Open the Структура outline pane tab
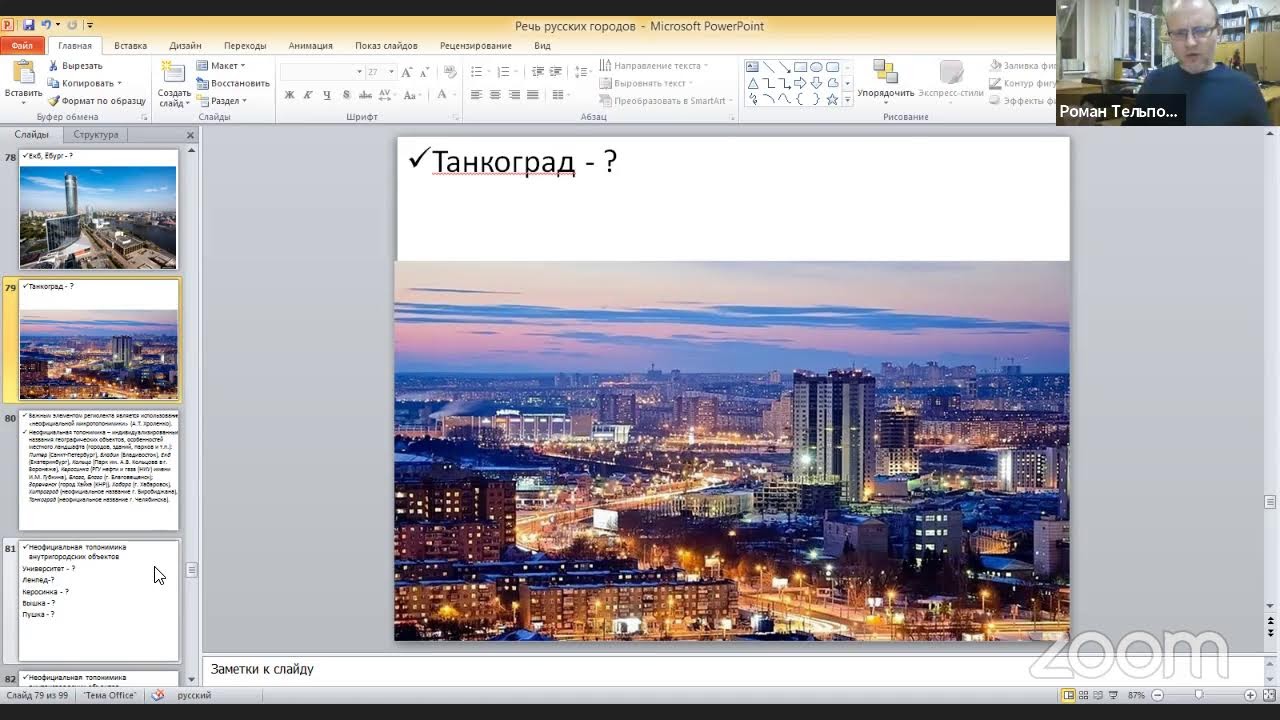Screen dimensions: 1280x720 tap(95, 134)
